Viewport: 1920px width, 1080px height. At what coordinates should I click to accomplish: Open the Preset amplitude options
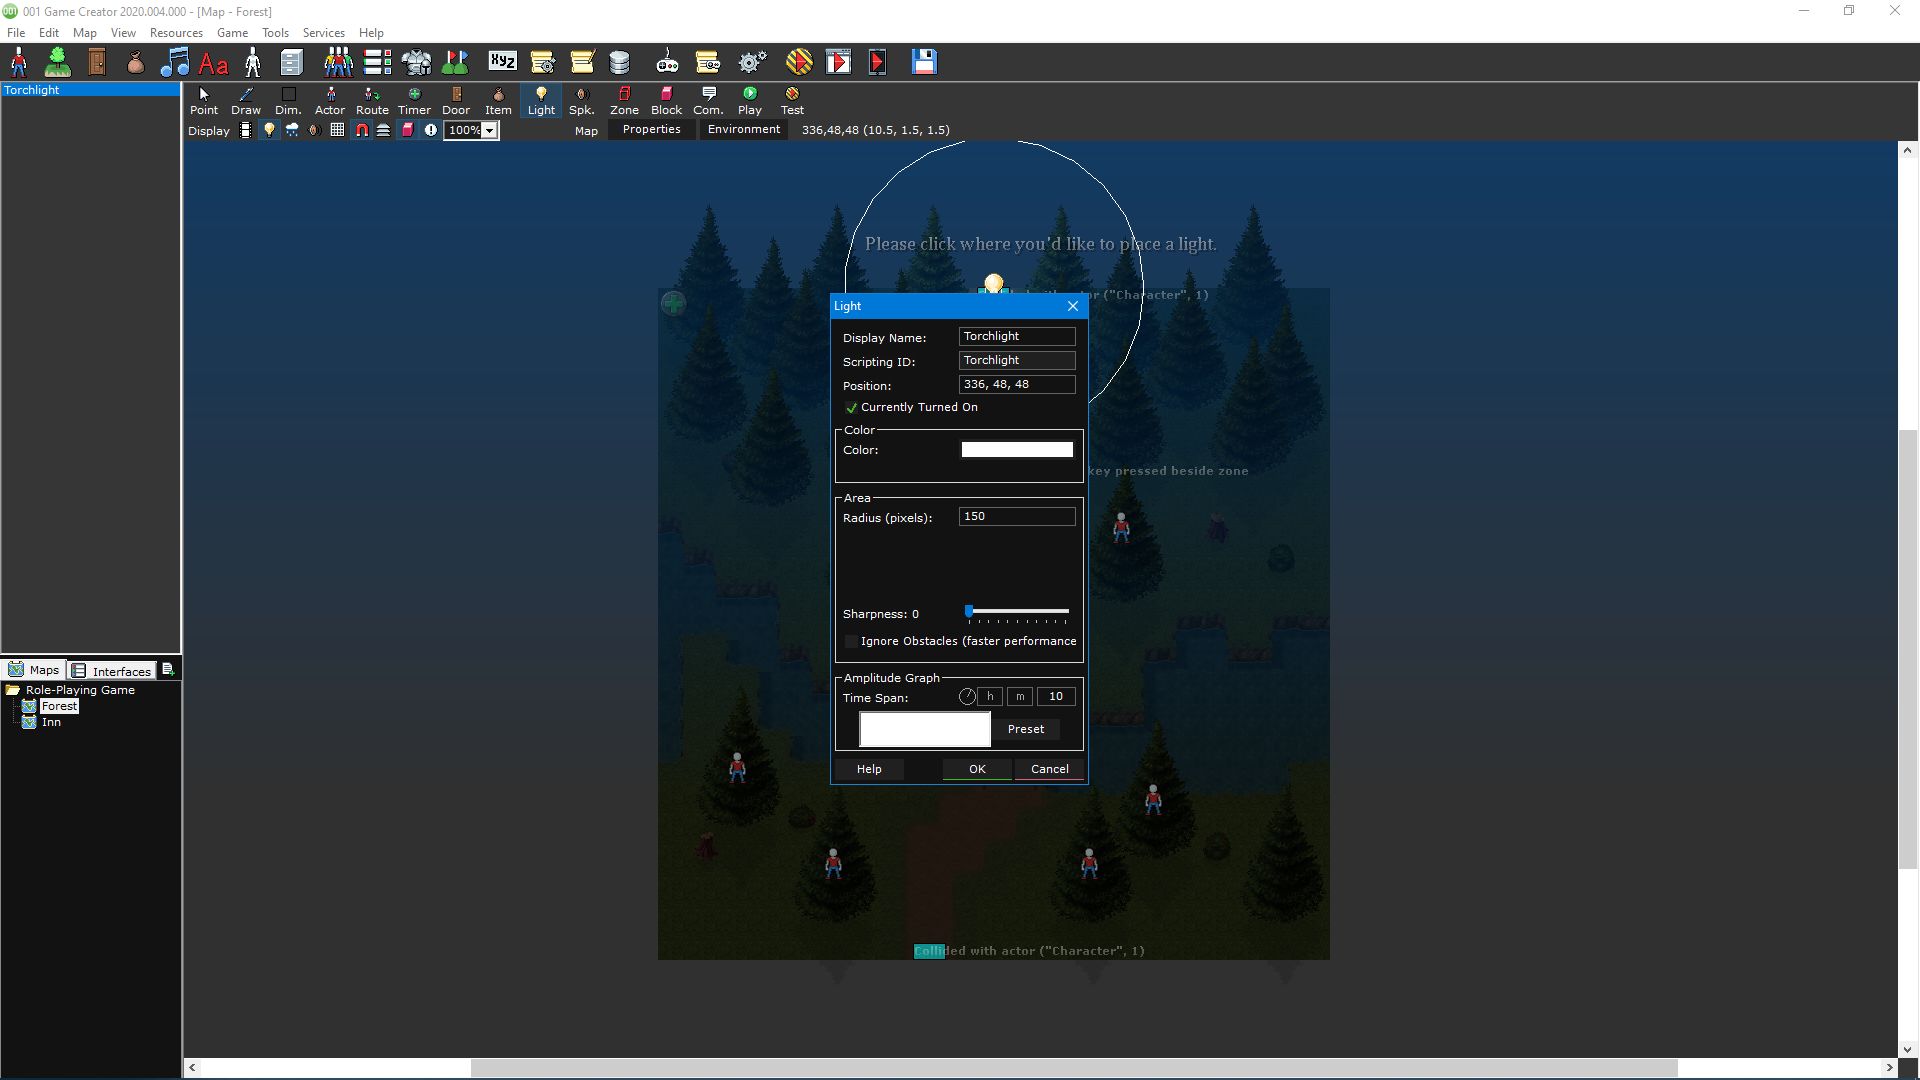tap(1026, 729)
